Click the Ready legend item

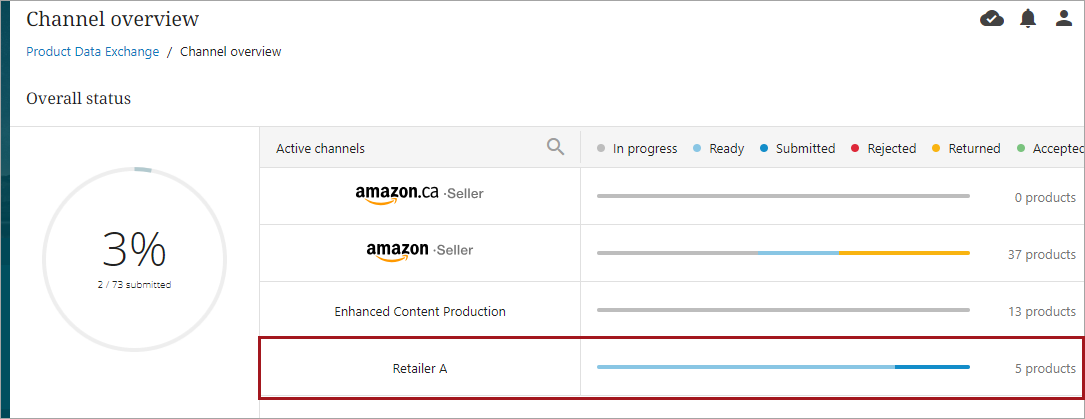point(718,149)
